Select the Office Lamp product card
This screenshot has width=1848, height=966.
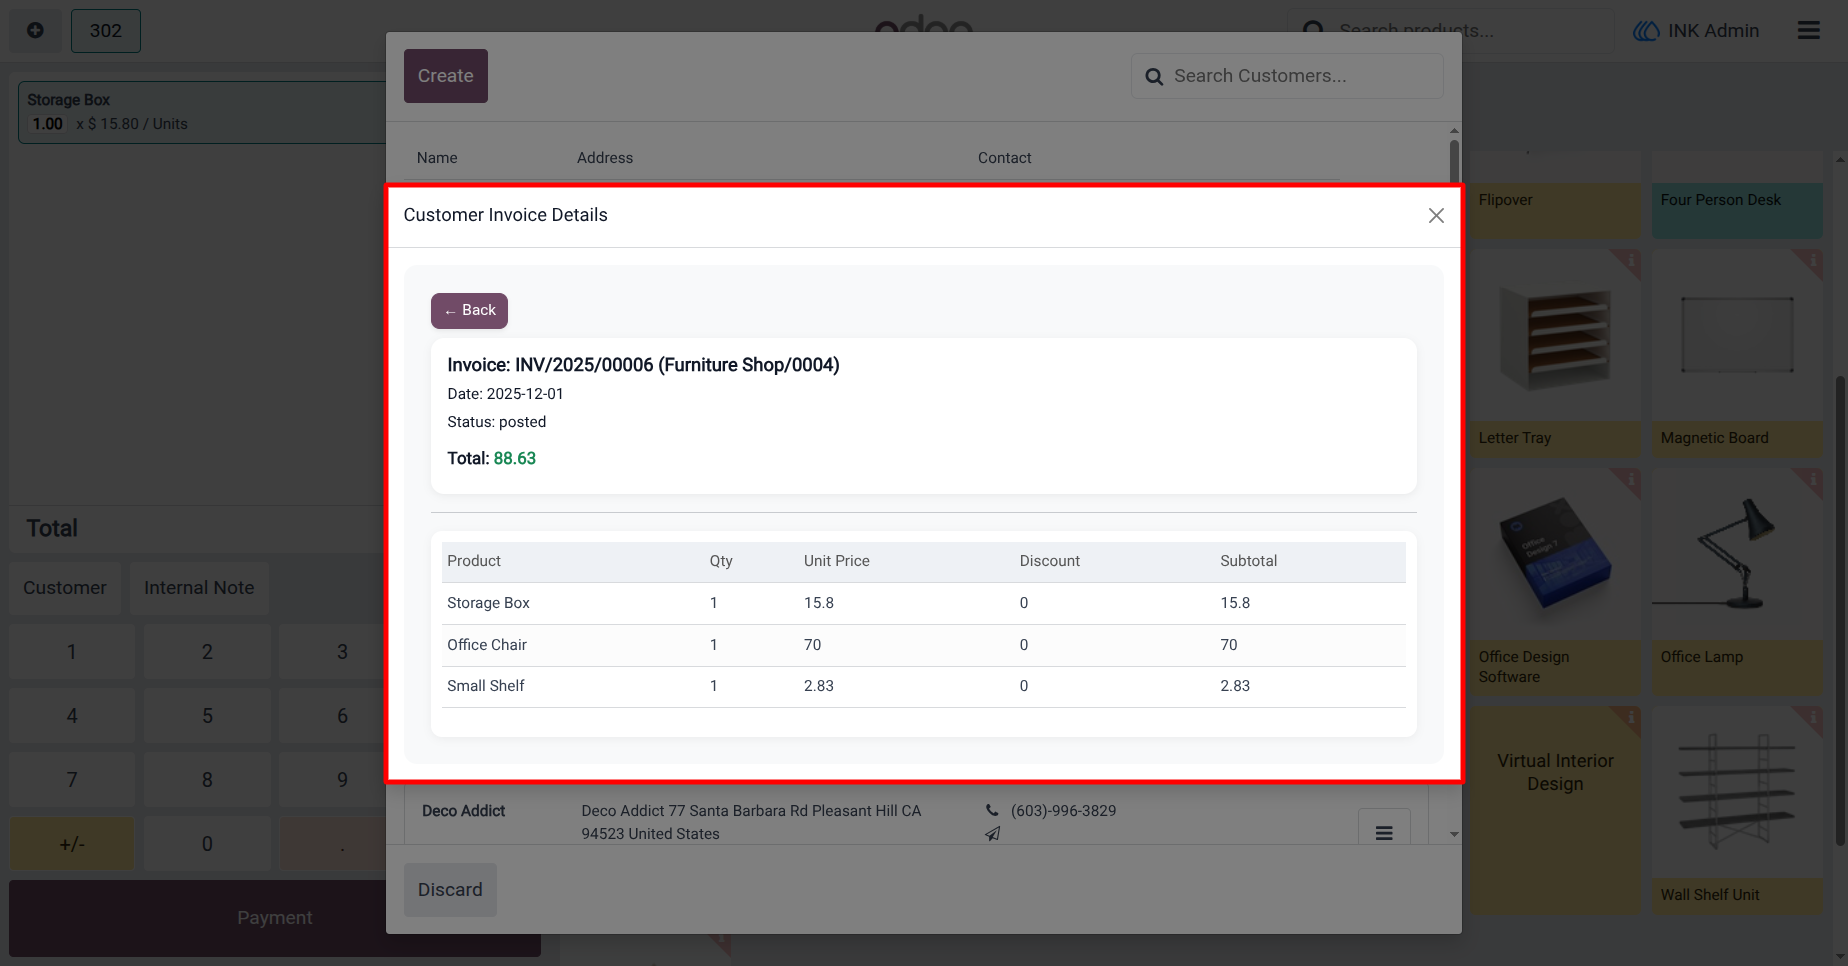[x=1737, y=582]
